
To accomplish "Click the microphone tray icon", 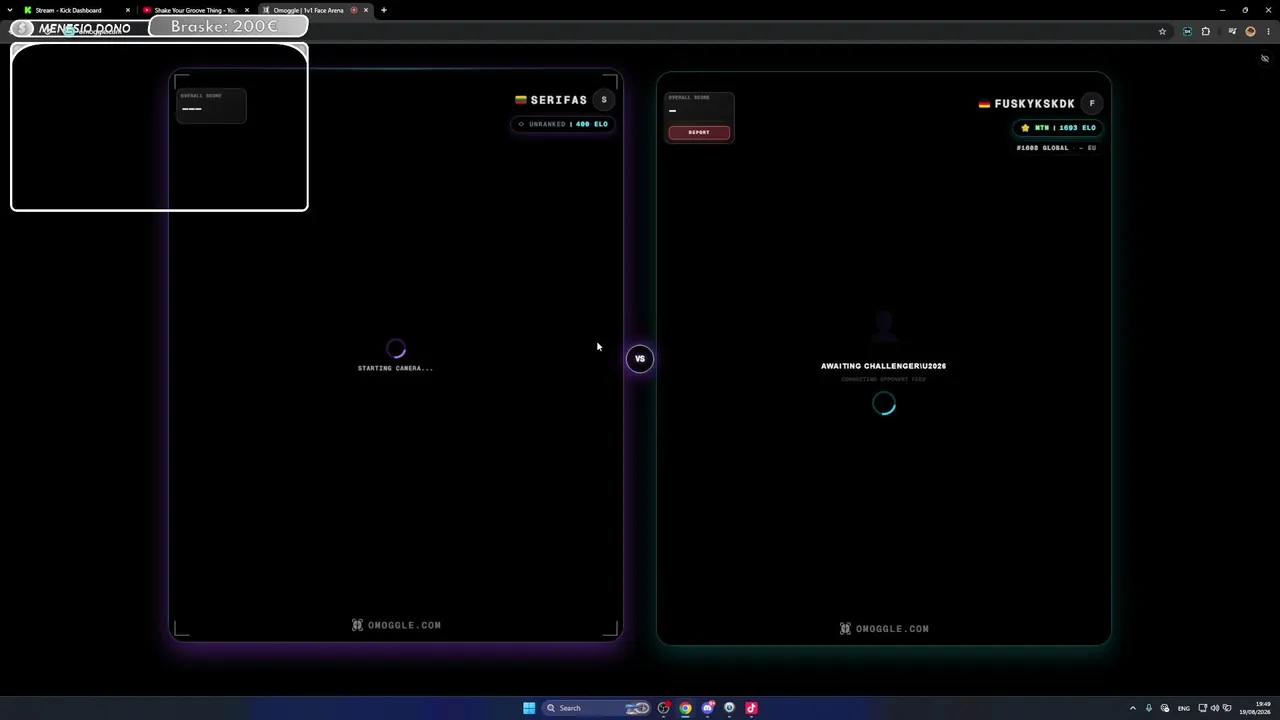I will pyautogui.click(x=1149, y=708).
